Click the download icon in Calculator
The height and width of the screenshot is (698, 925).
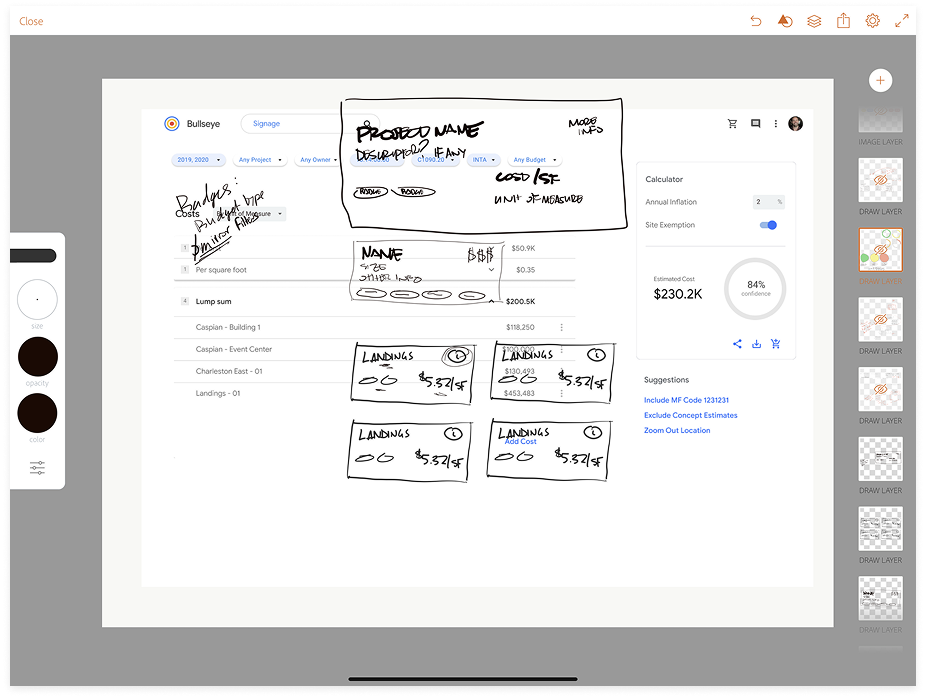[x=756, y=343]
